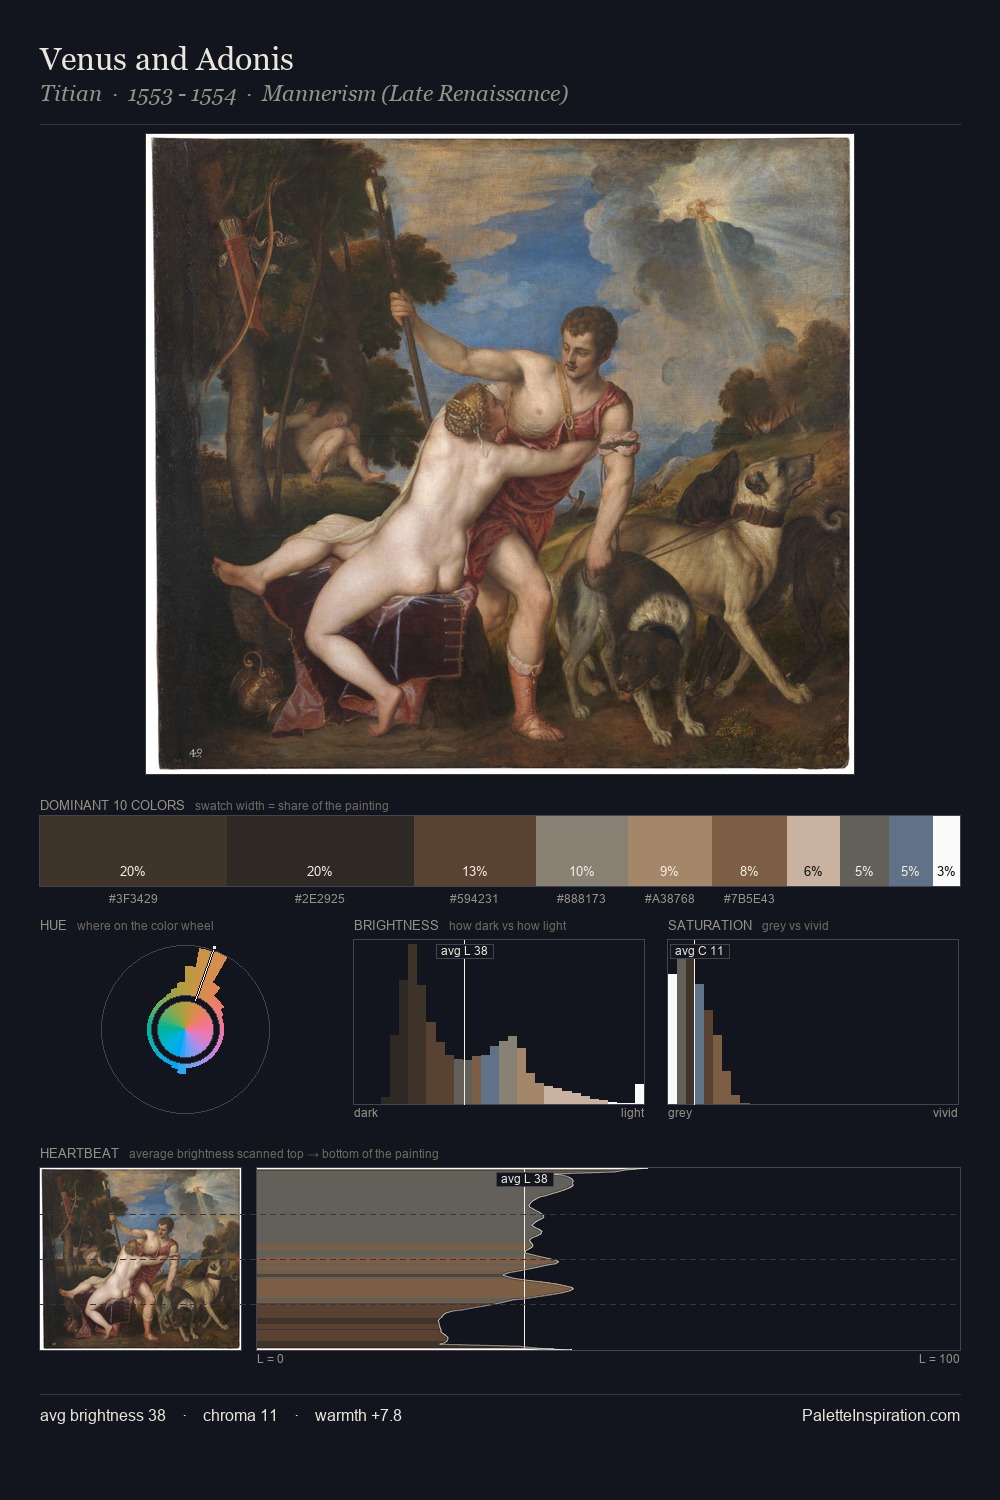Viewport: 1000px width, 1500px height.
Task: Click the '#594231' hex code label
Action: (474, 899)
